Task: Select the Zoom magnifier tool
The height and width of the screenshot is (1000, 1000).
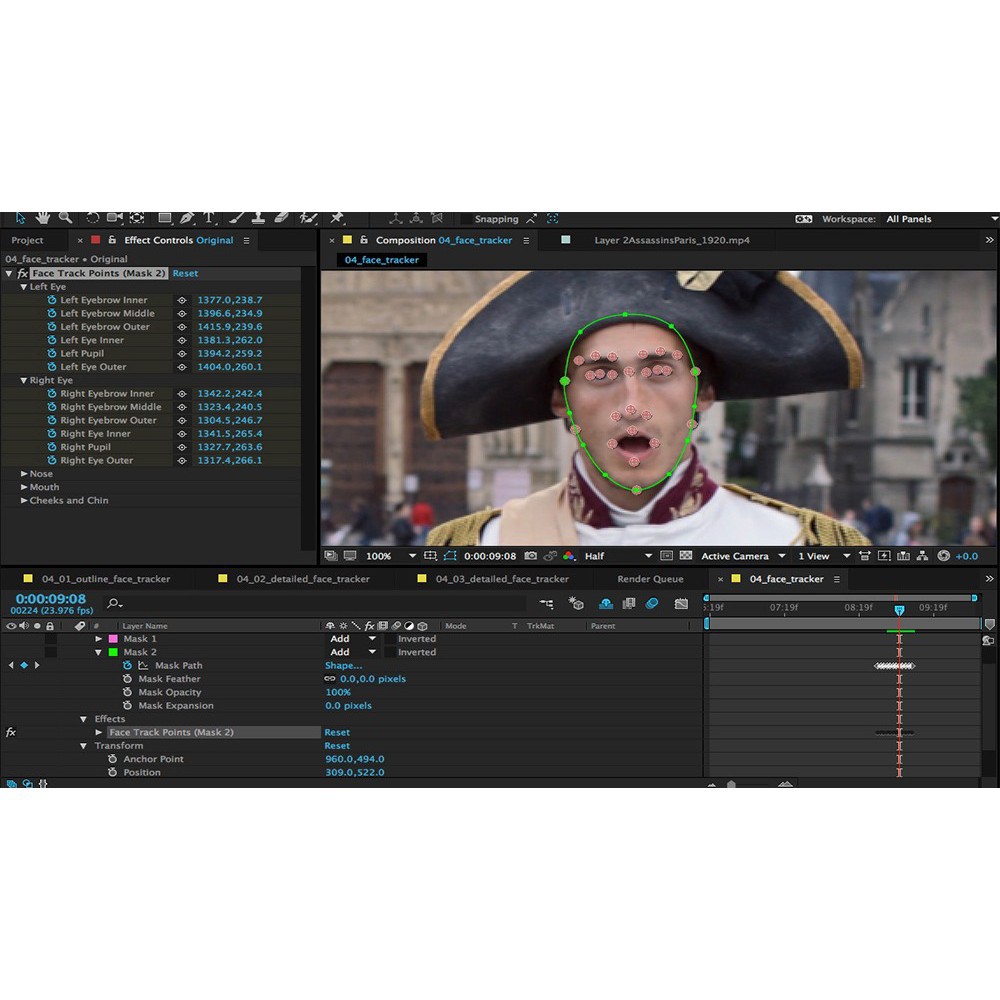Action: 65,218
